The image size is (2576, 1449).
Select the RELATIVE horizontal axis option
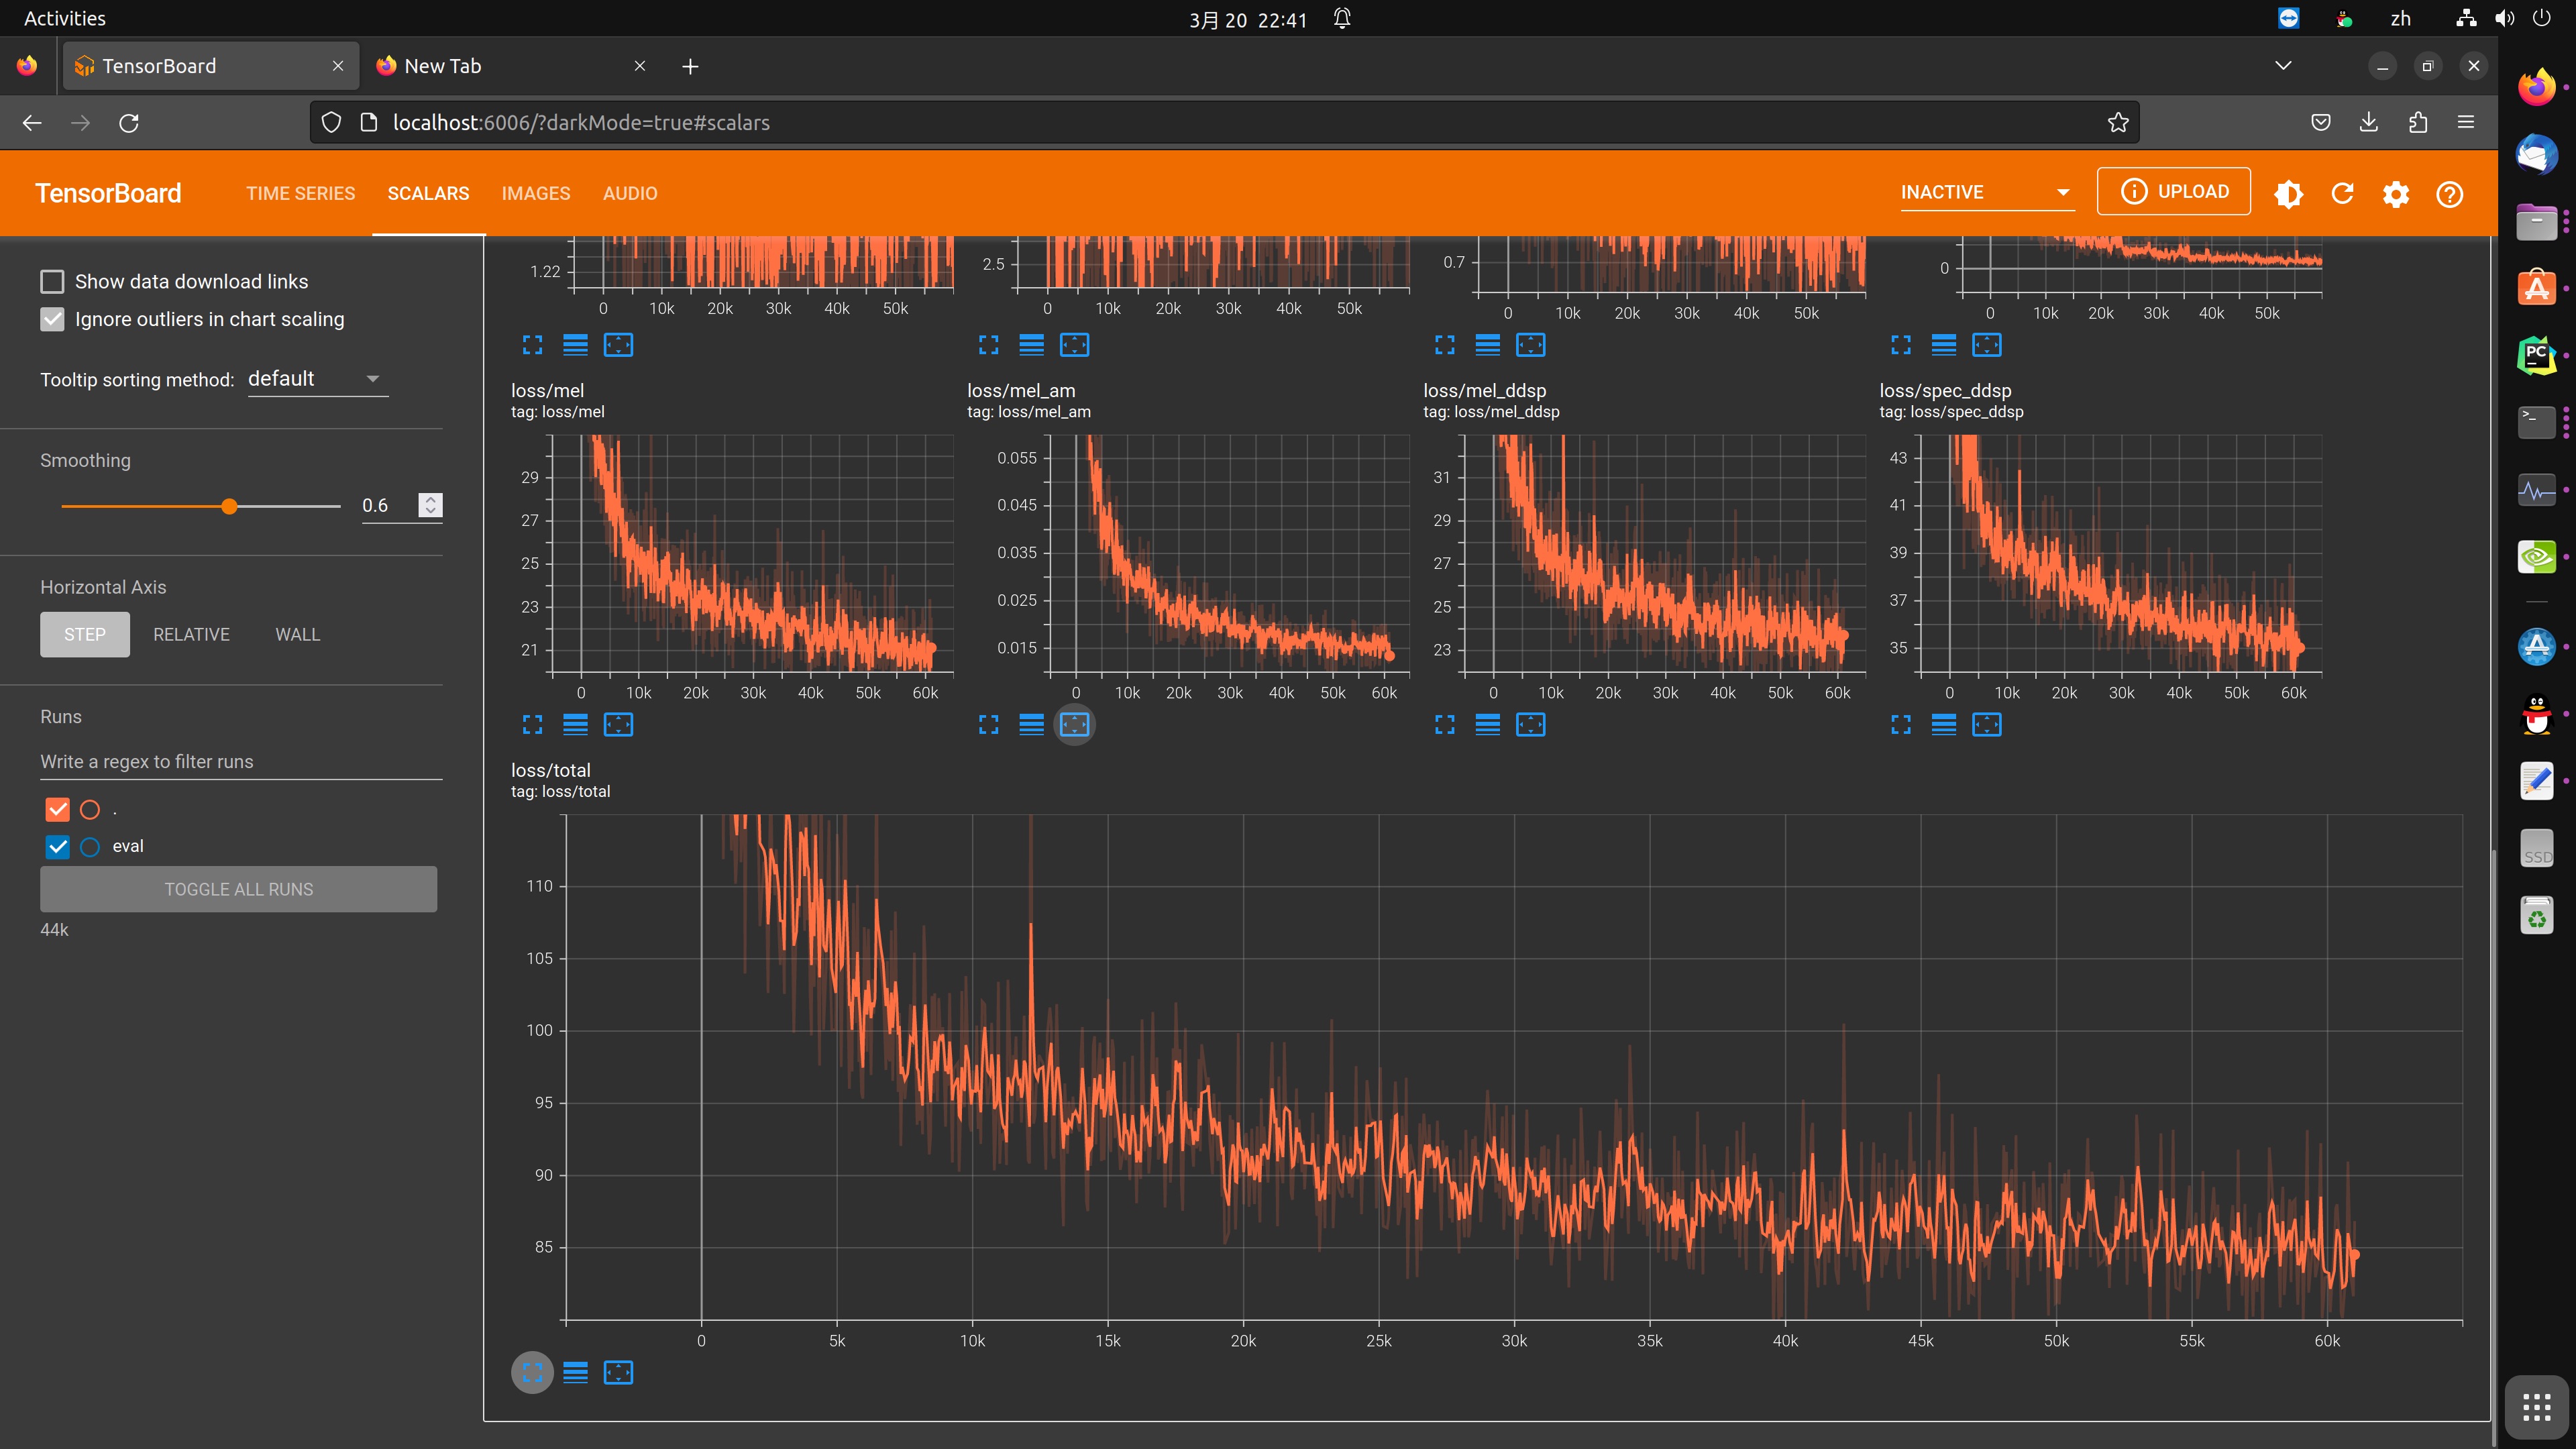[x=191, y=634]
